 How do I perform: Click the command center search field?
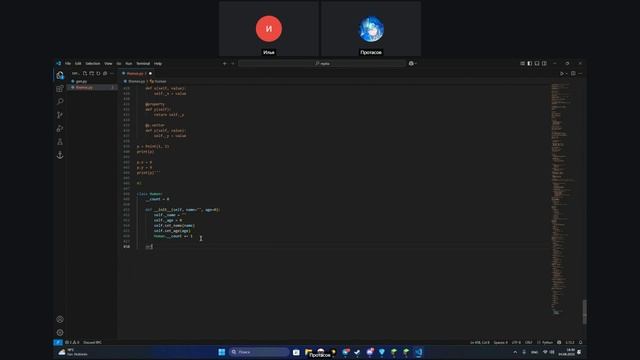coord(322,63)
